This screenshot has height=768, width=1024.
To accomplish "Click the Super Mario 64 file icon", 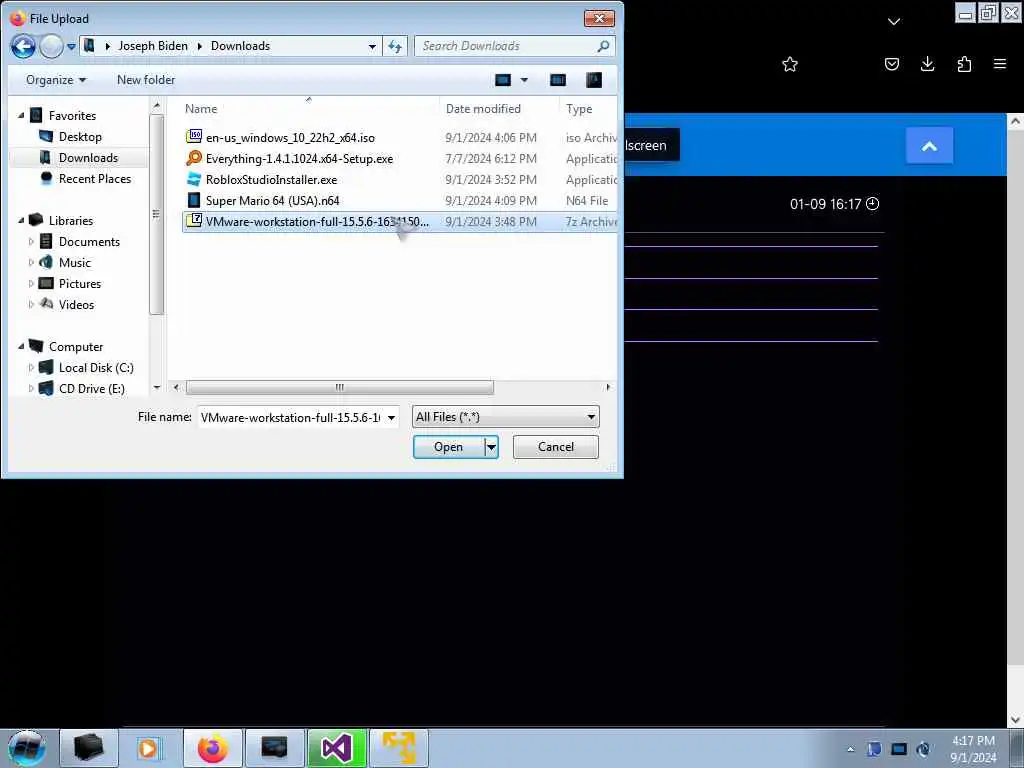I will (x=194, y=200).
